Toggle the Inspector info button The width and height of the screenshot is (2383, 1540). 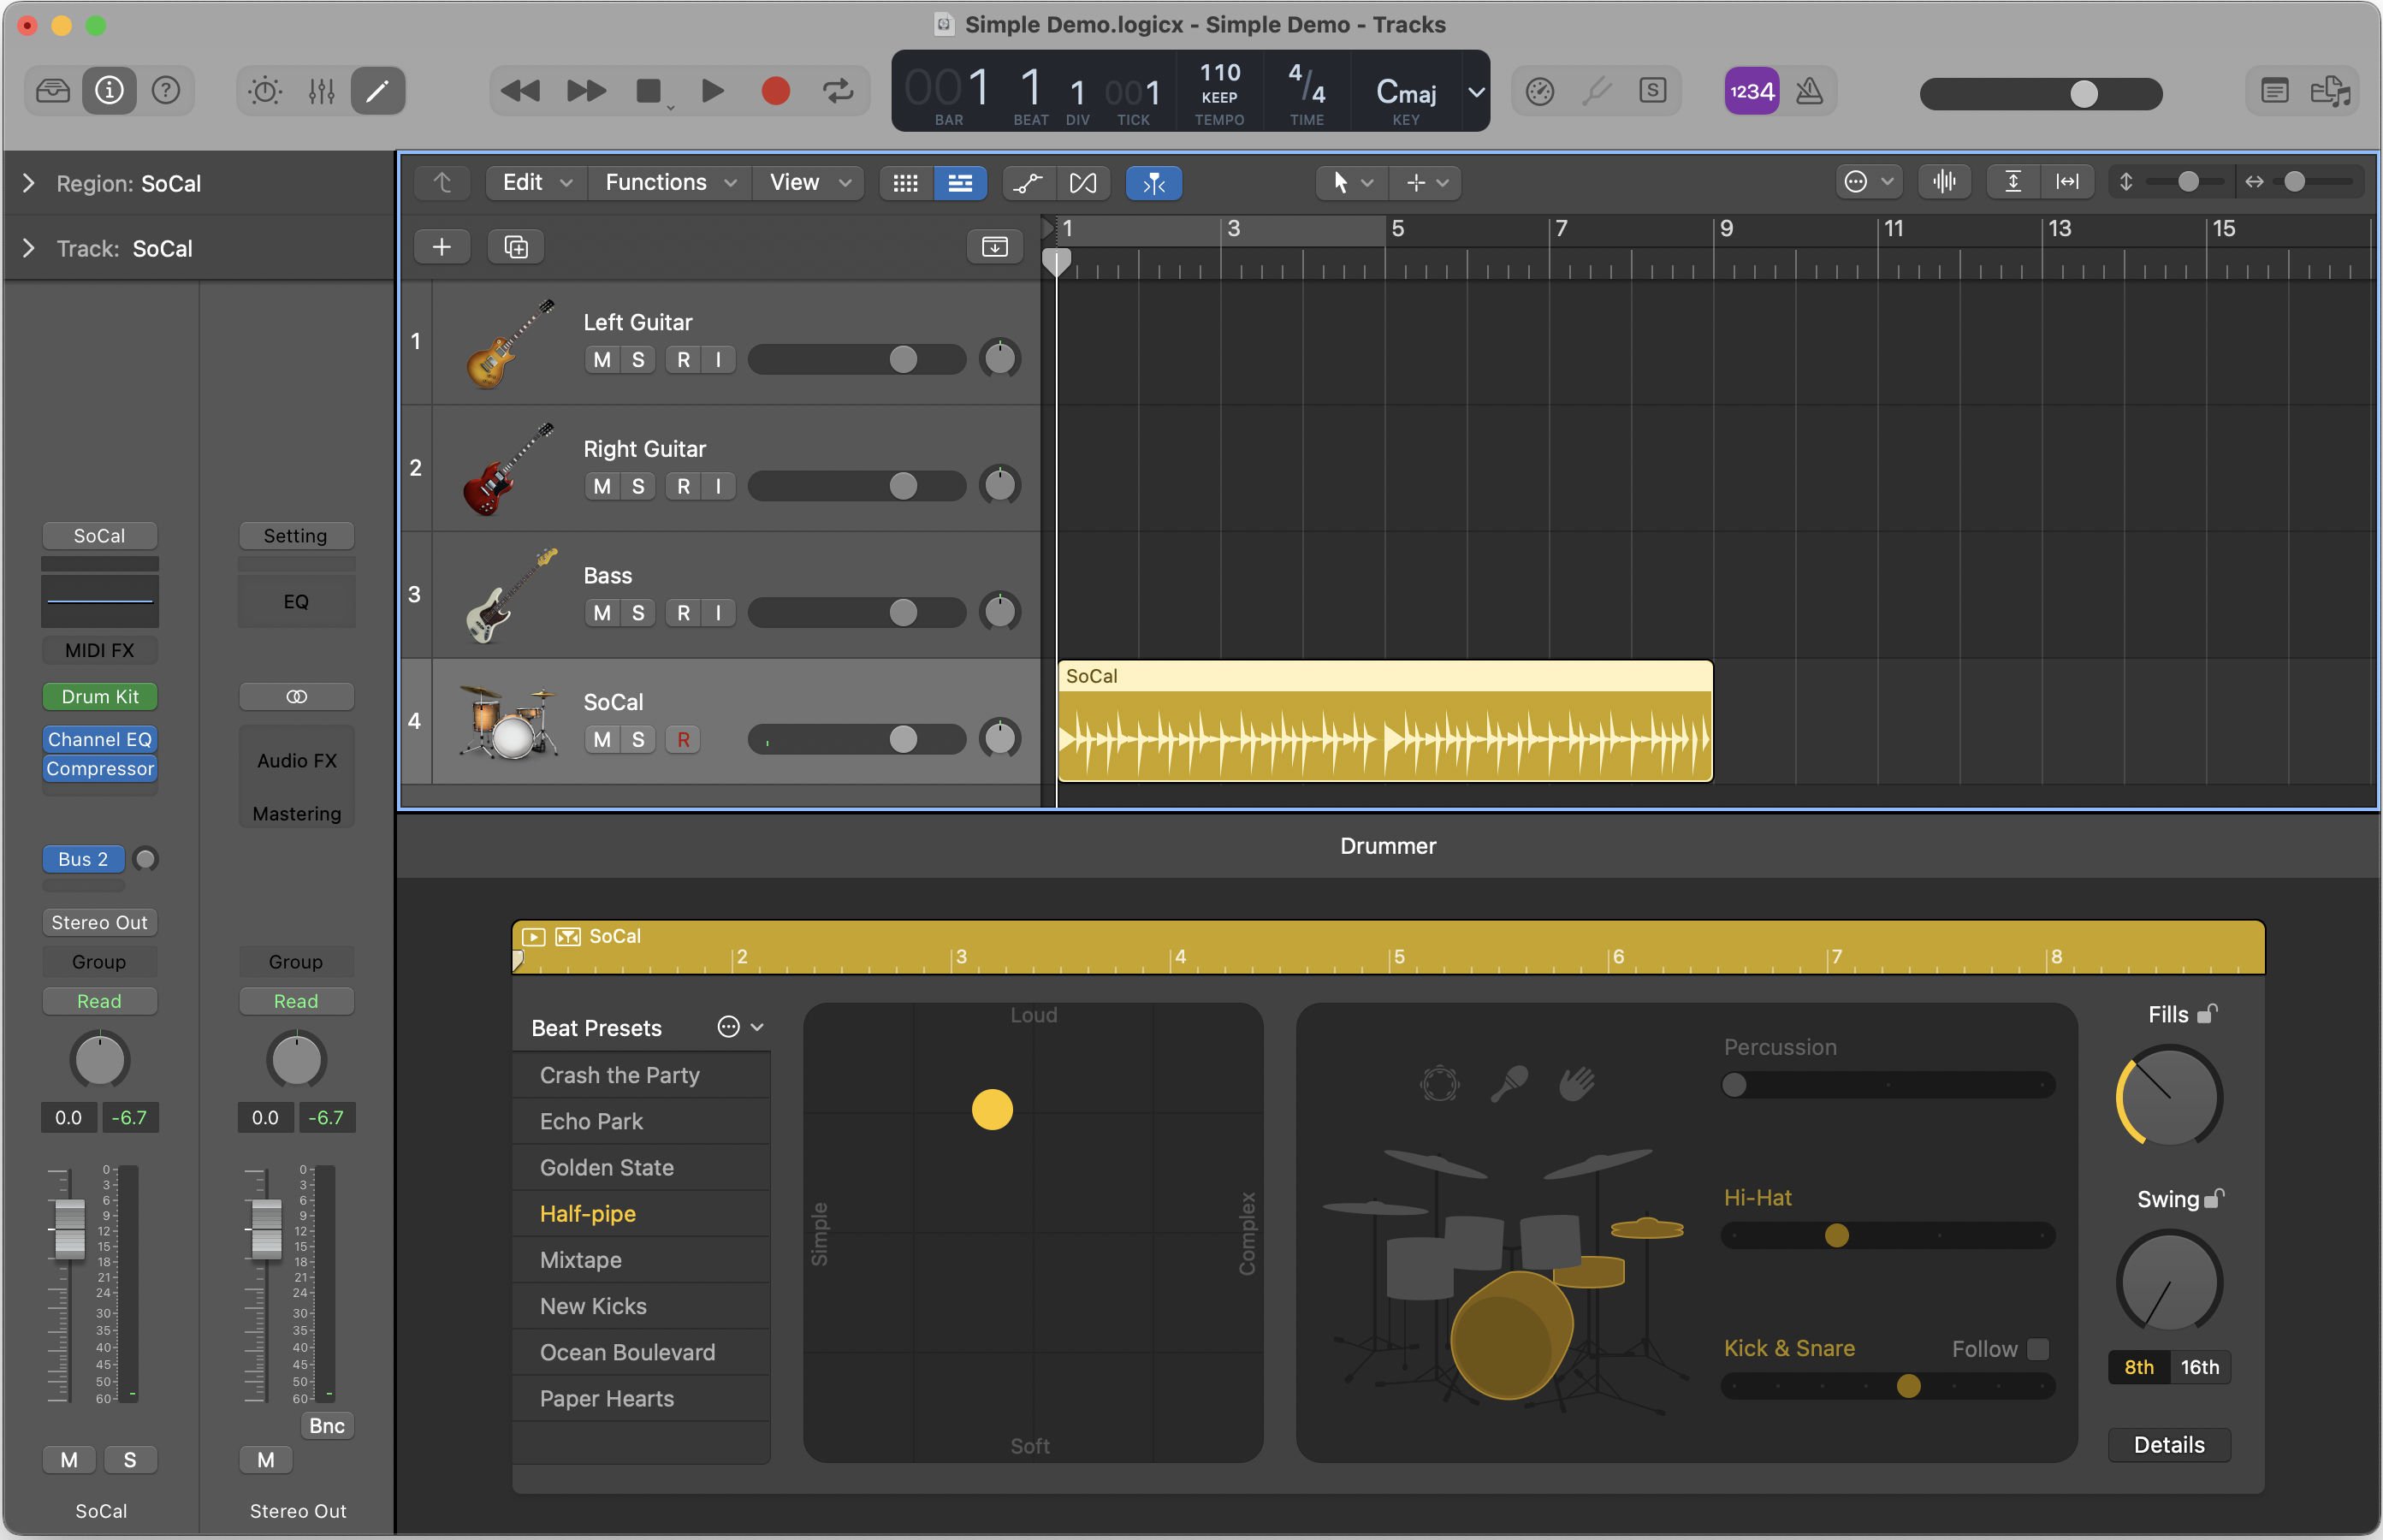(x=109, y=91)
